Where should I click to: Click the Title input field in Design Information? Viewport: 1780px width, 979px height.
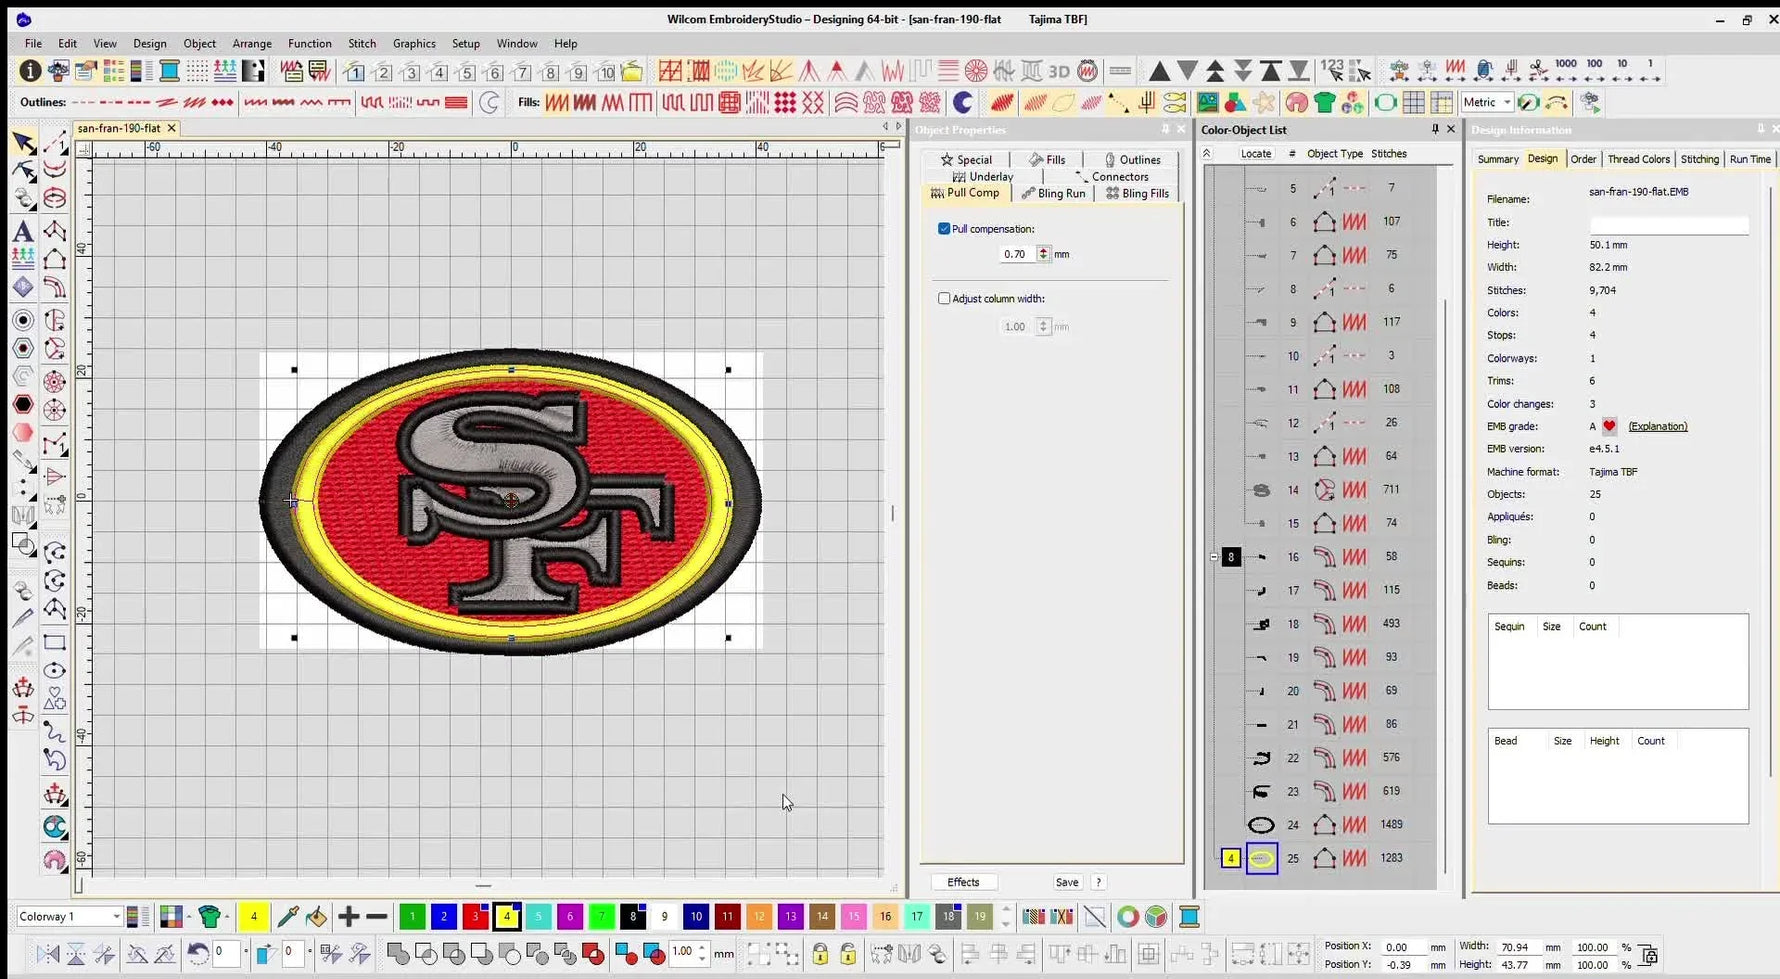coord(1668,223)
